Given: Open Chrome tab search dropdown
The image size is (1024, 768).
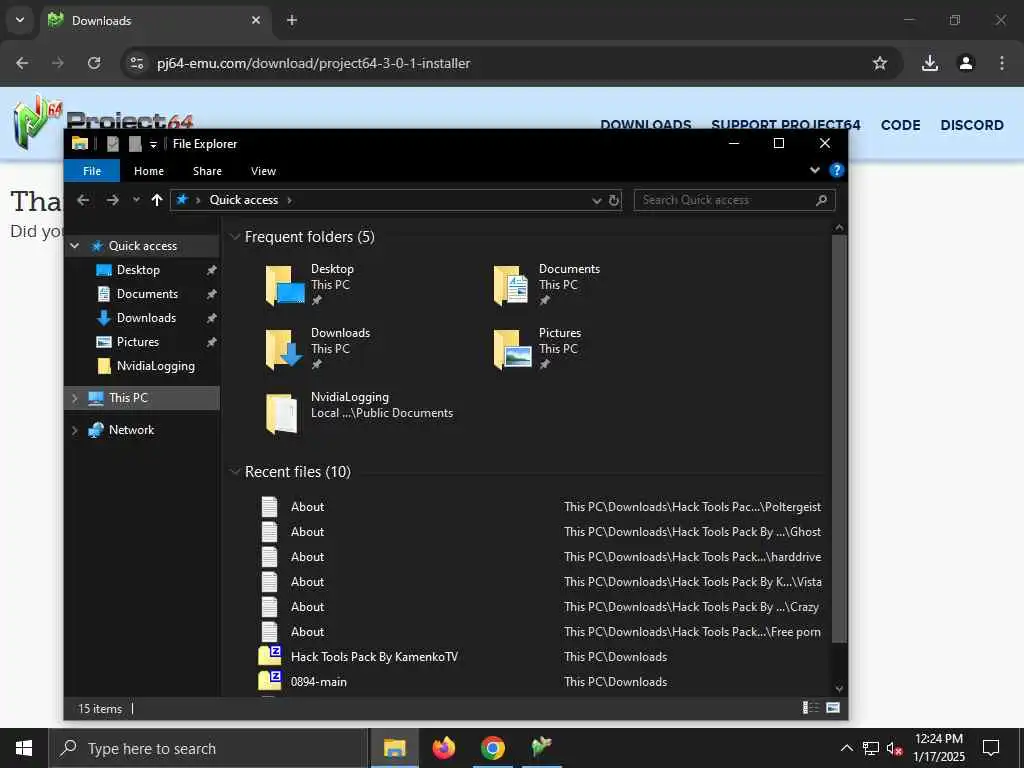Looking at the screenshot, I should click(x=20, y=20).
